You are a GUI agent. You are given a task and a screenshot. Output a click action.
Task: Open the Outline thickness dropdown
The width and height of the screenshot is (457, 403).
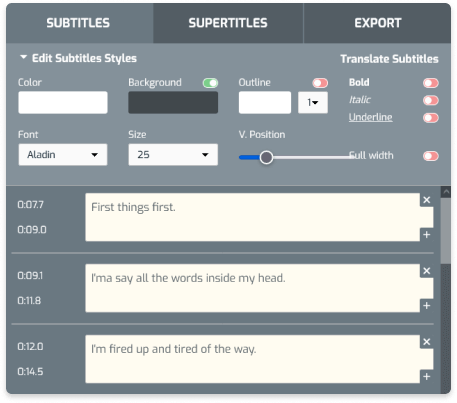[313, 102]
